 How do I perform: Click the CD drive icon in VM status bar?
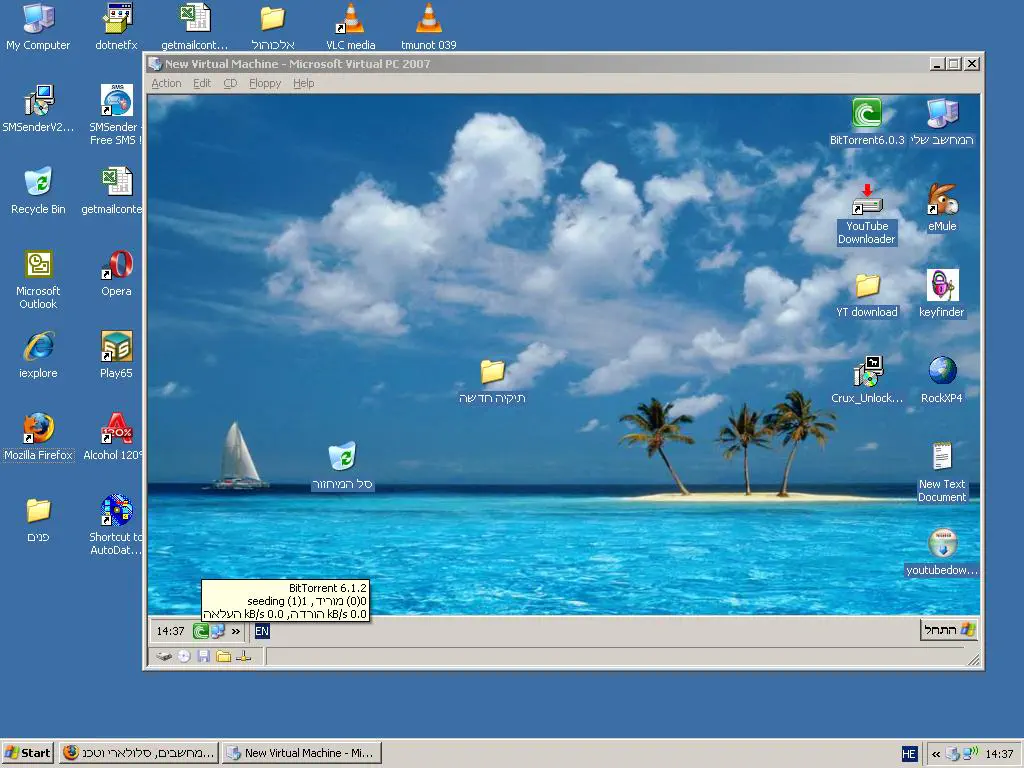(x=184, y=657)
